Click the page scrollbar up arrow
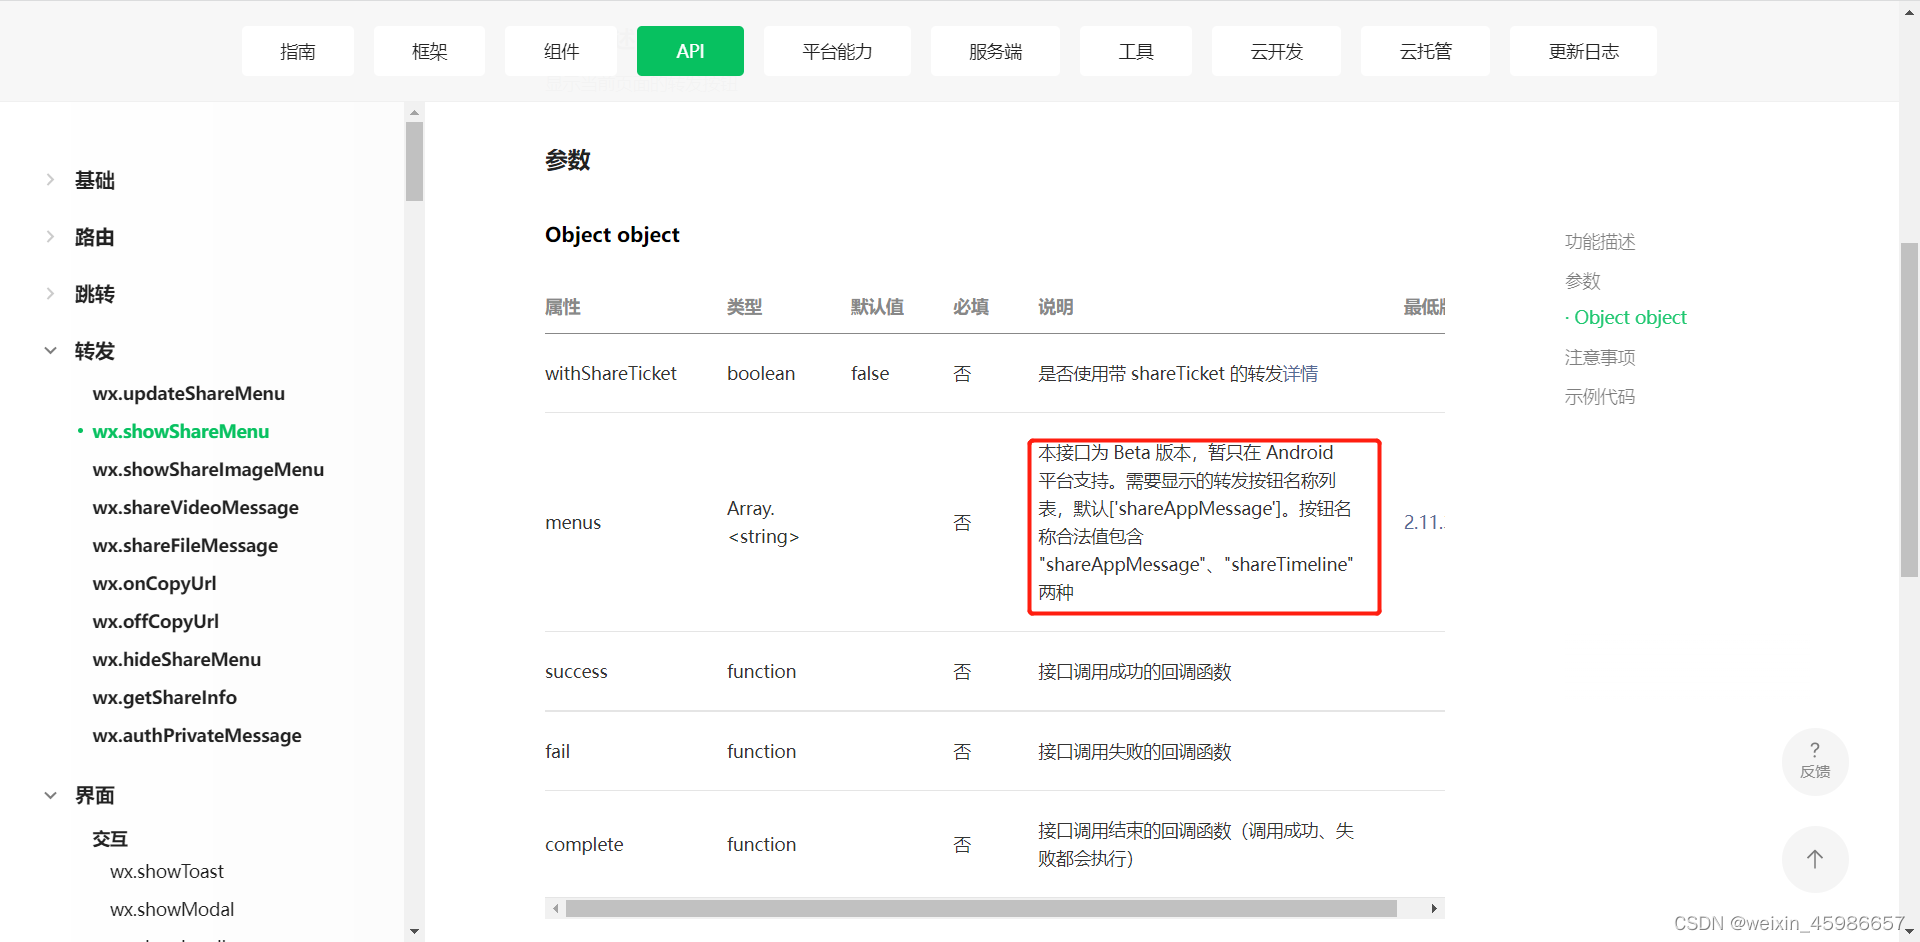The image size is (1920, 942). click(1909, 10)
